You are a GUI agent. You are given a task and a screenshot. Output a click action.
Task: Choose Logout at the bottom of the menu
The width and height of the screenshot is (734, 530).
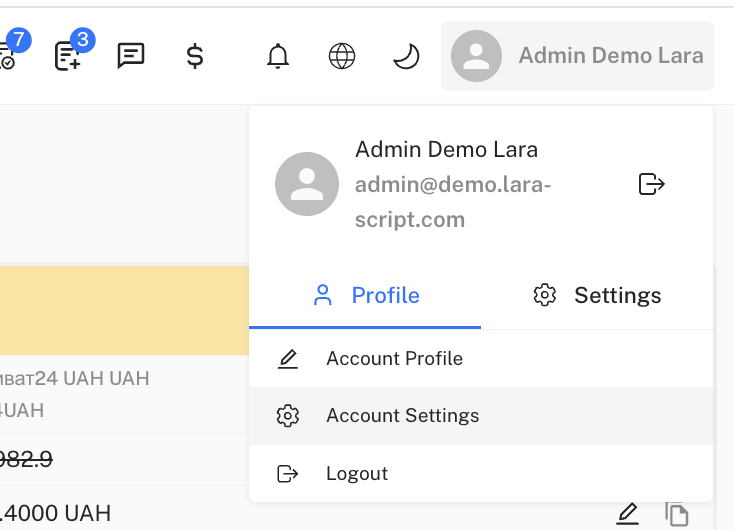tap(356, 474)
